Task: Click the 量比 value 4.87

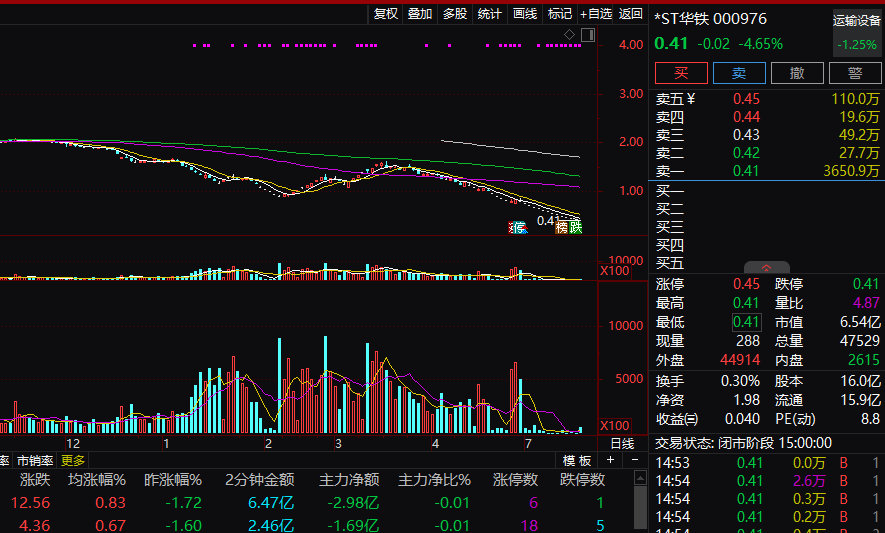Action: pos(866,303)
